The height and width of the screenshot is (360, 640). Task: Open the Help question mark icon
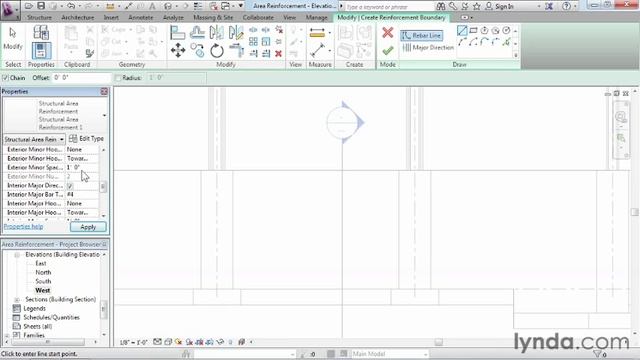coord(566,6)
